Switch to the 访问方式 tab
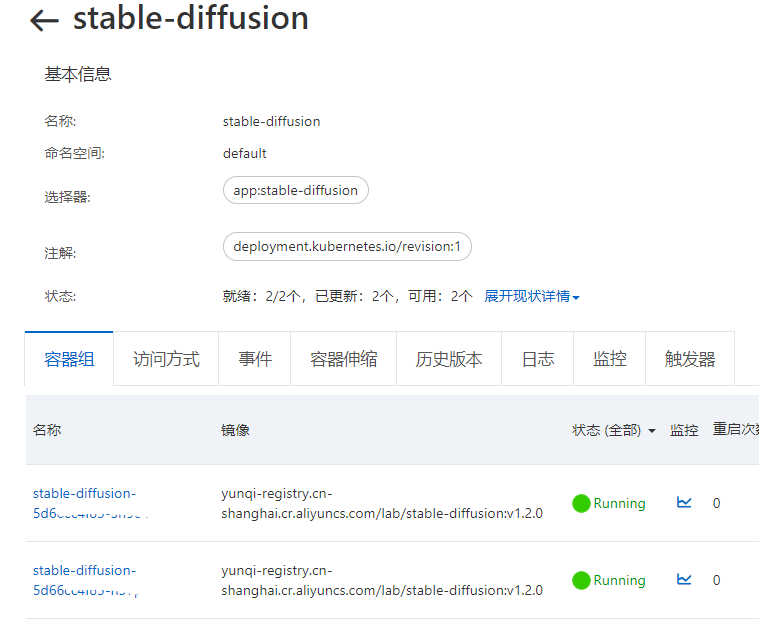Screen dimensions: 759x628 [x=166, y=359]
